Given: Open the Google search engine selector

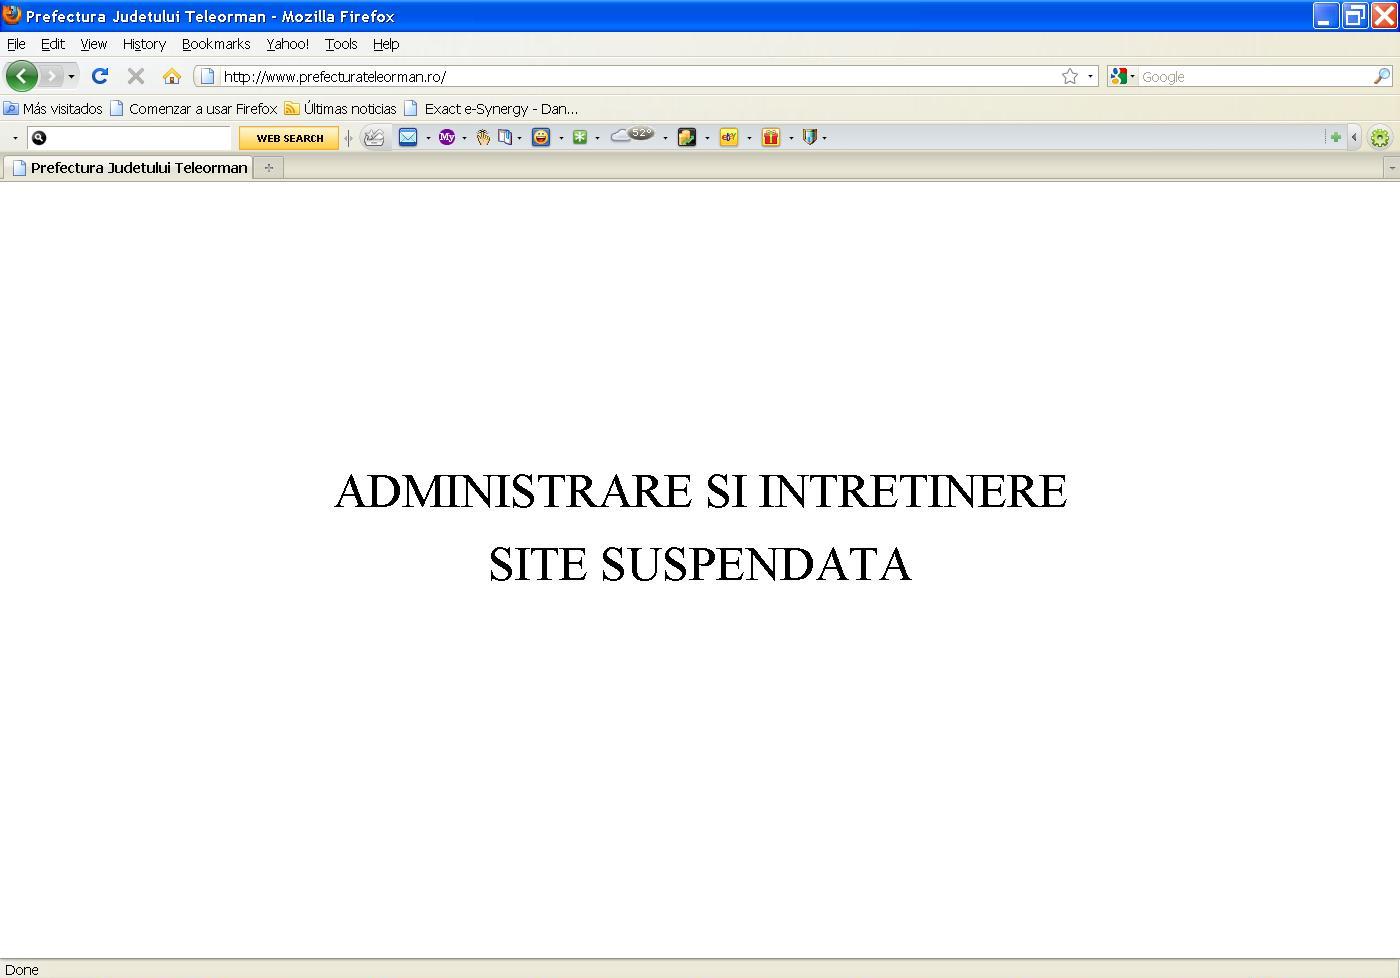Looking at the screenshot, I should click(1122, 76).
